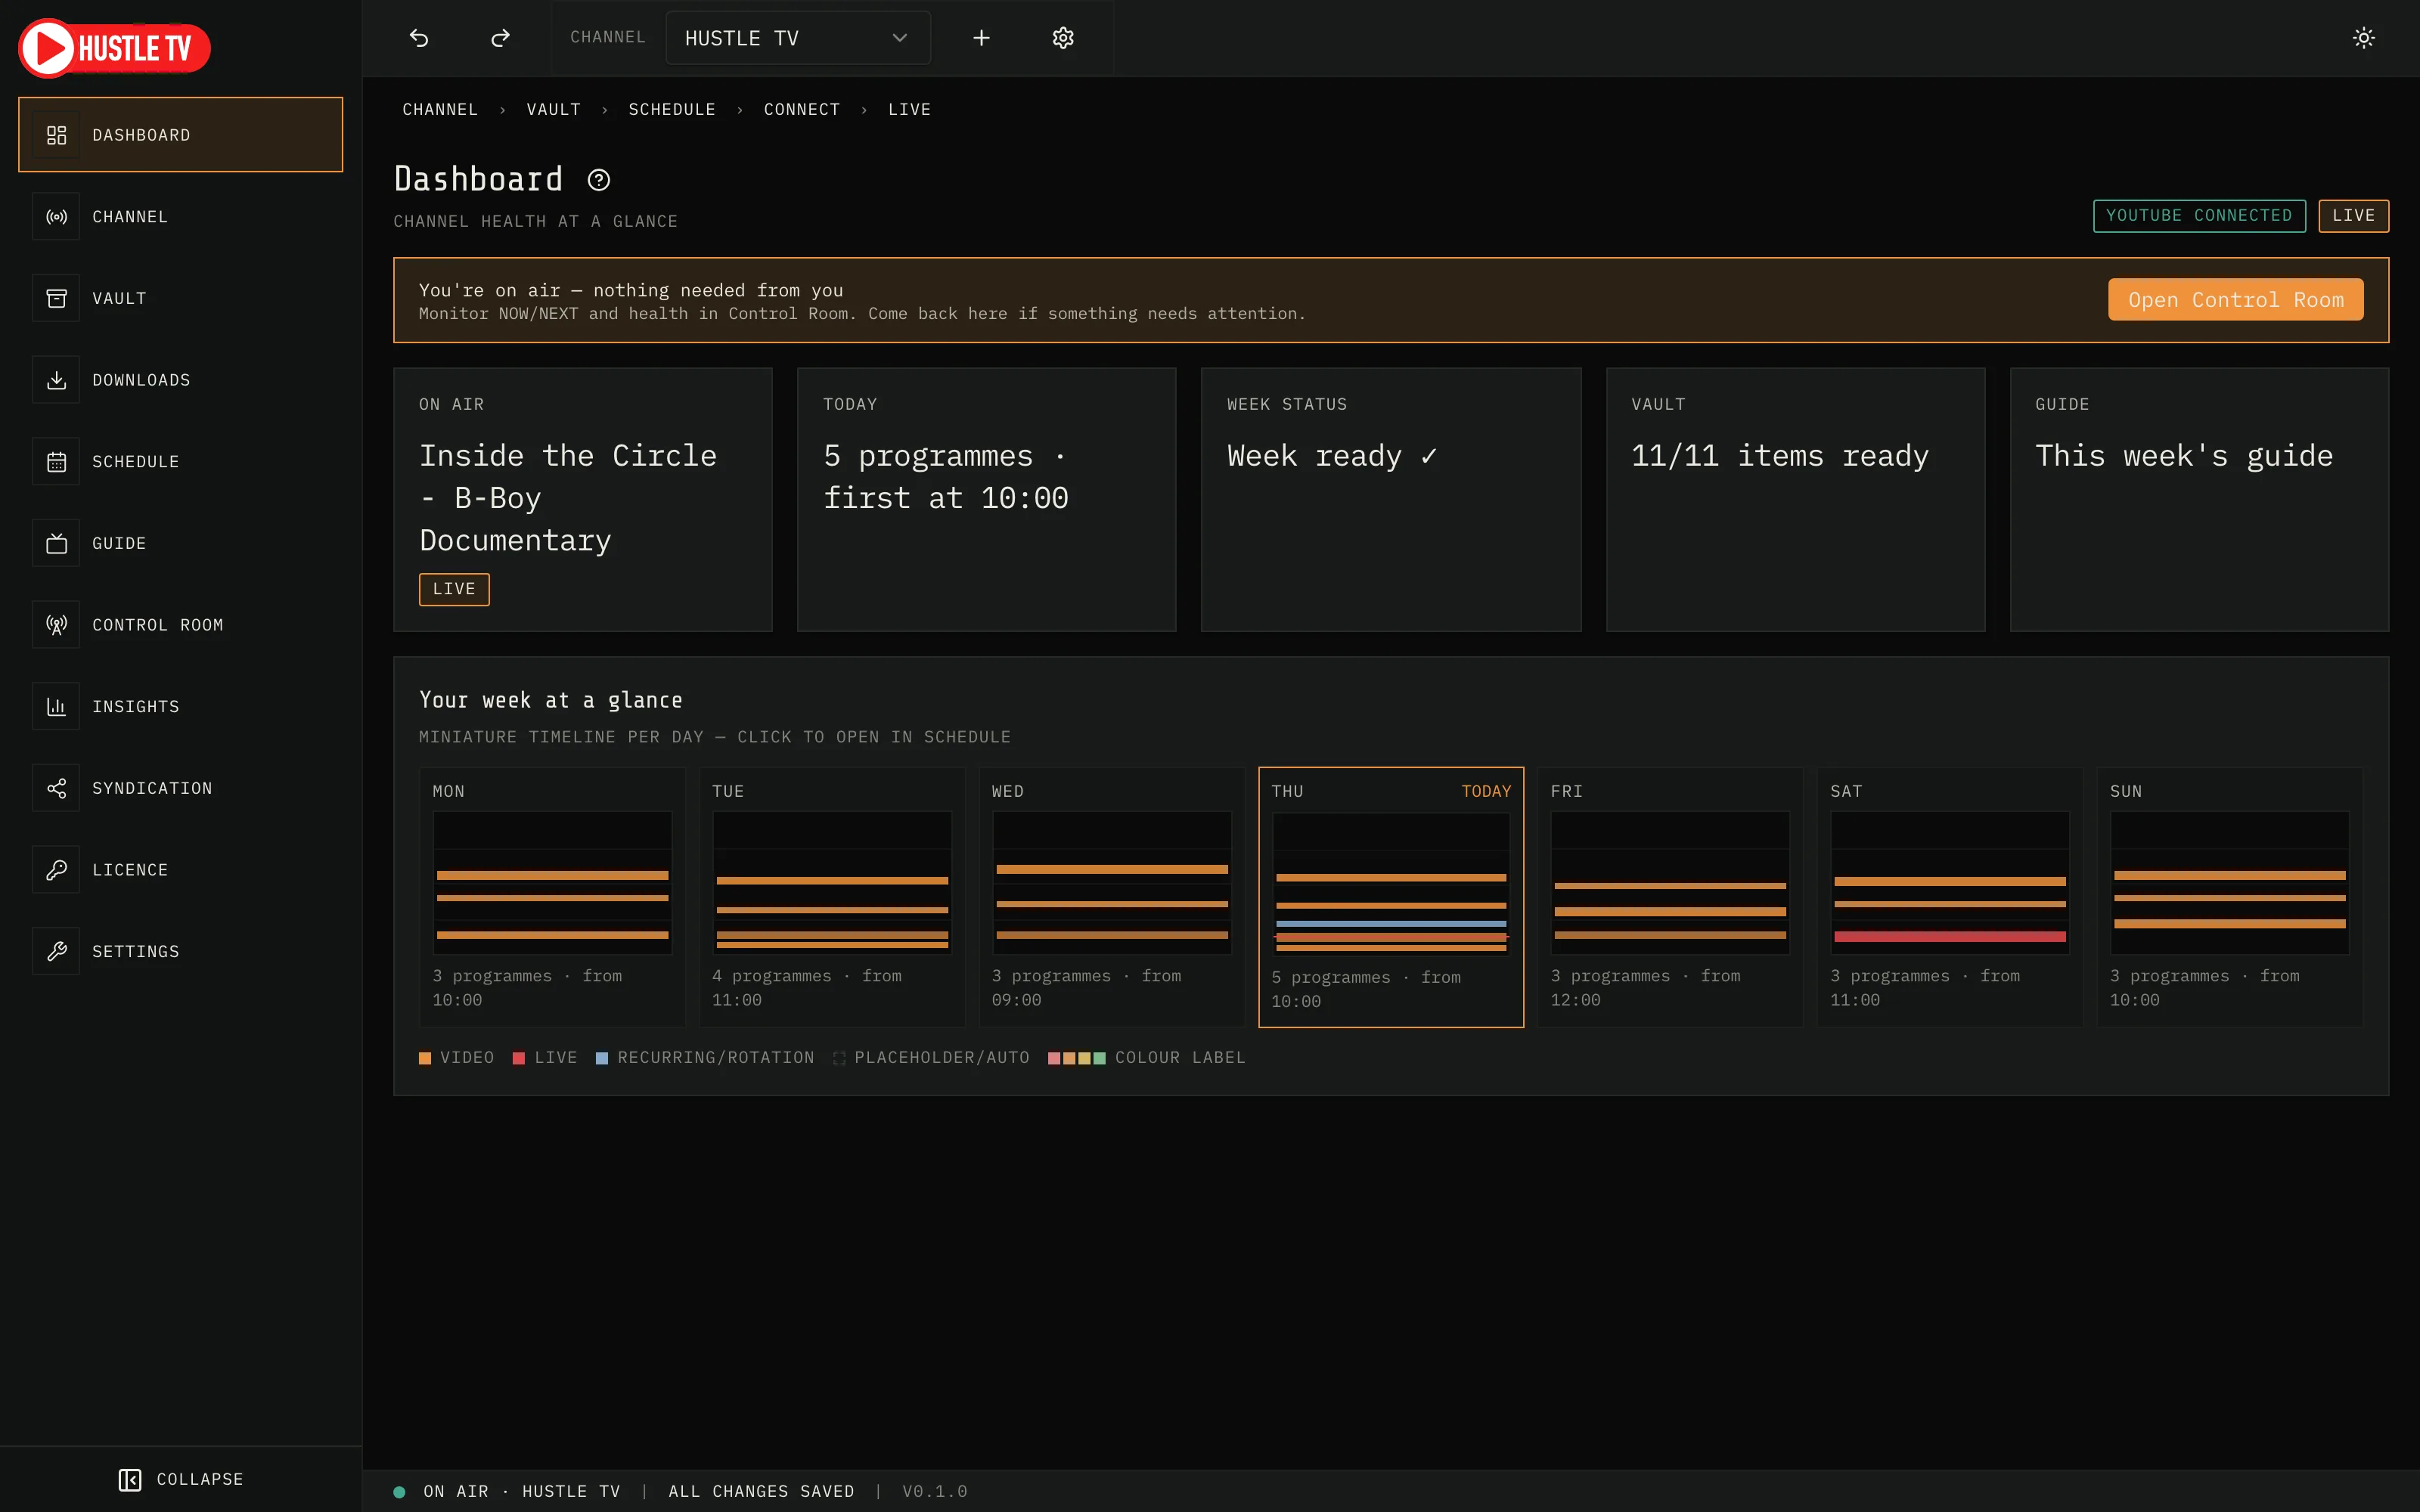Click the Settings wrench icon
2420x1512 pixels.
(x=56, y=952)
